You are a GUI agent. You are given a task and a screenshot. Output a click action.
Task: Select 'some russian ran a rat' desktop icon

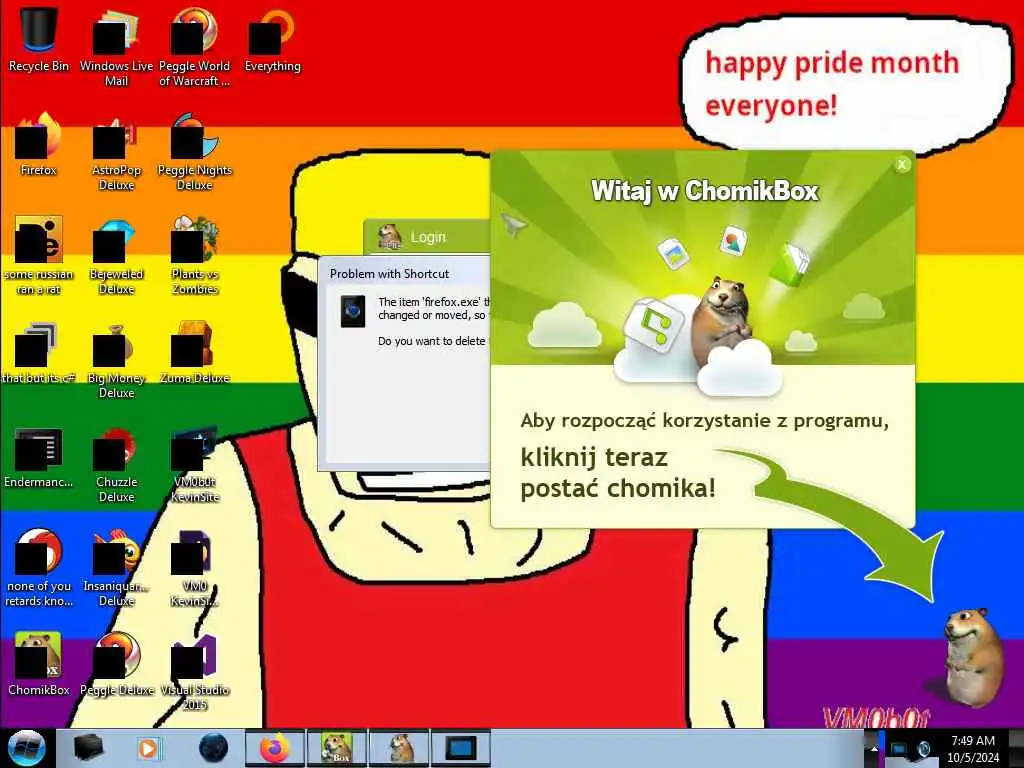39,255
